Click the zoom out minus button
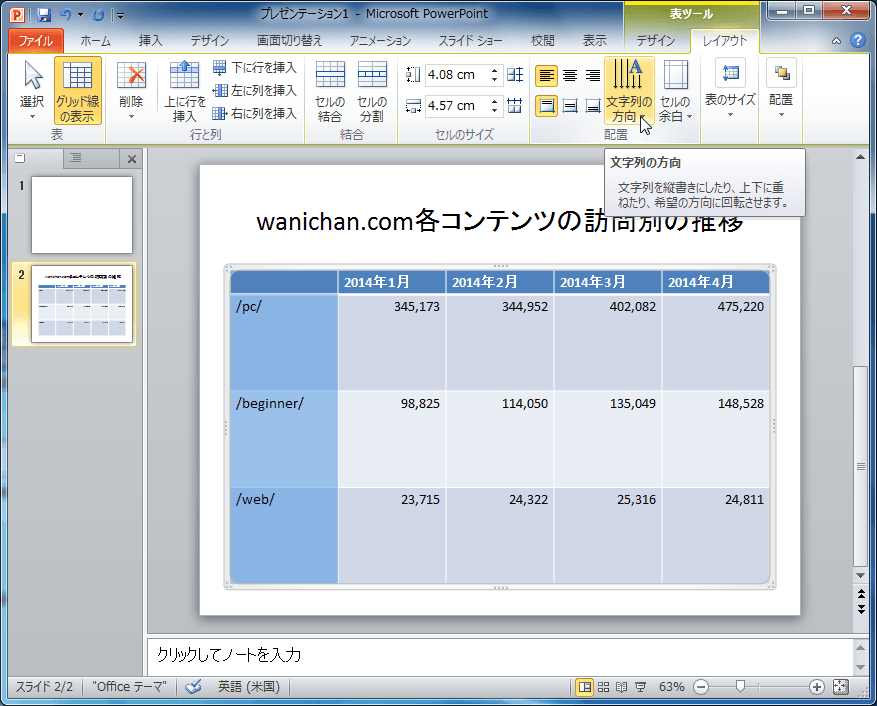Image resolution: width=877 pixels, height=706 pixels. (701, 687)
